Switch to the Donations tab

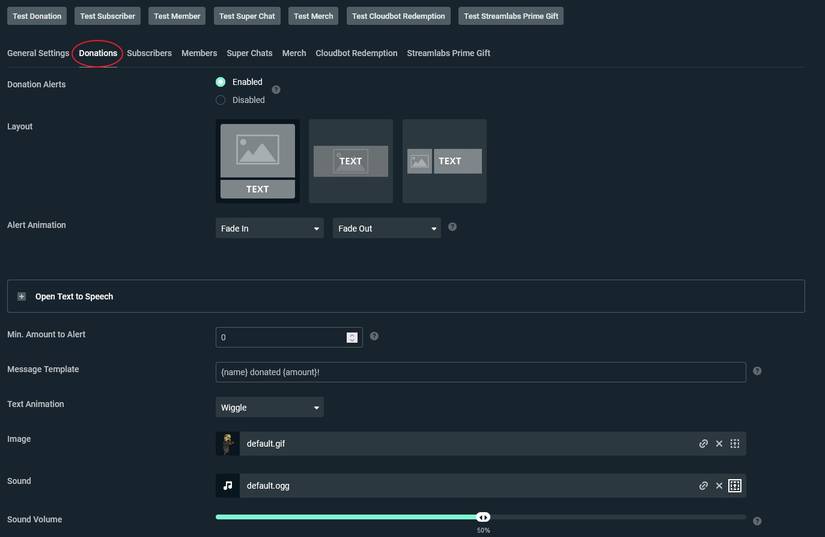click(98, 53)
